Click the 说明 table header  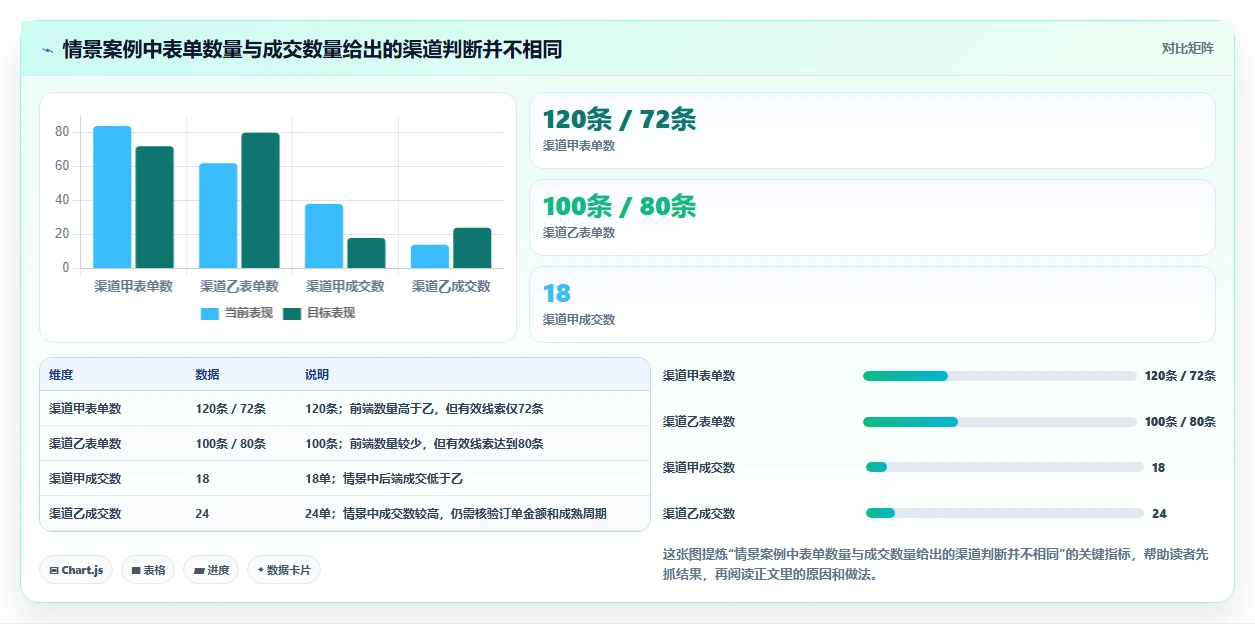pyautogui.click(x=317, y=375)
